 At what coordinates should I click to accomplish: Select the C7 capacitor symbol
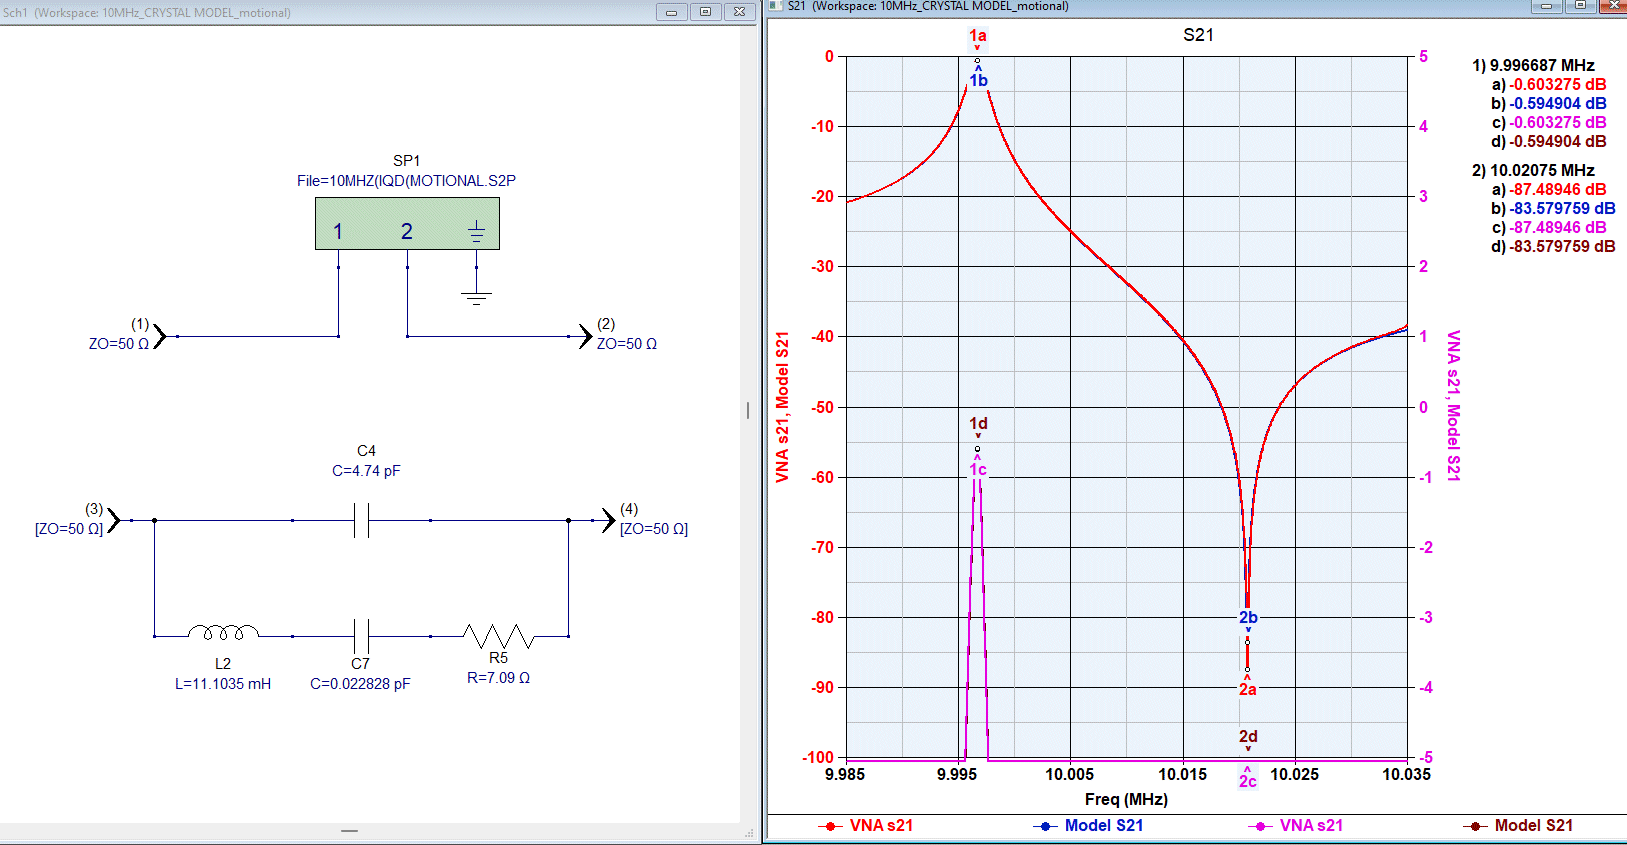(361, 636)
